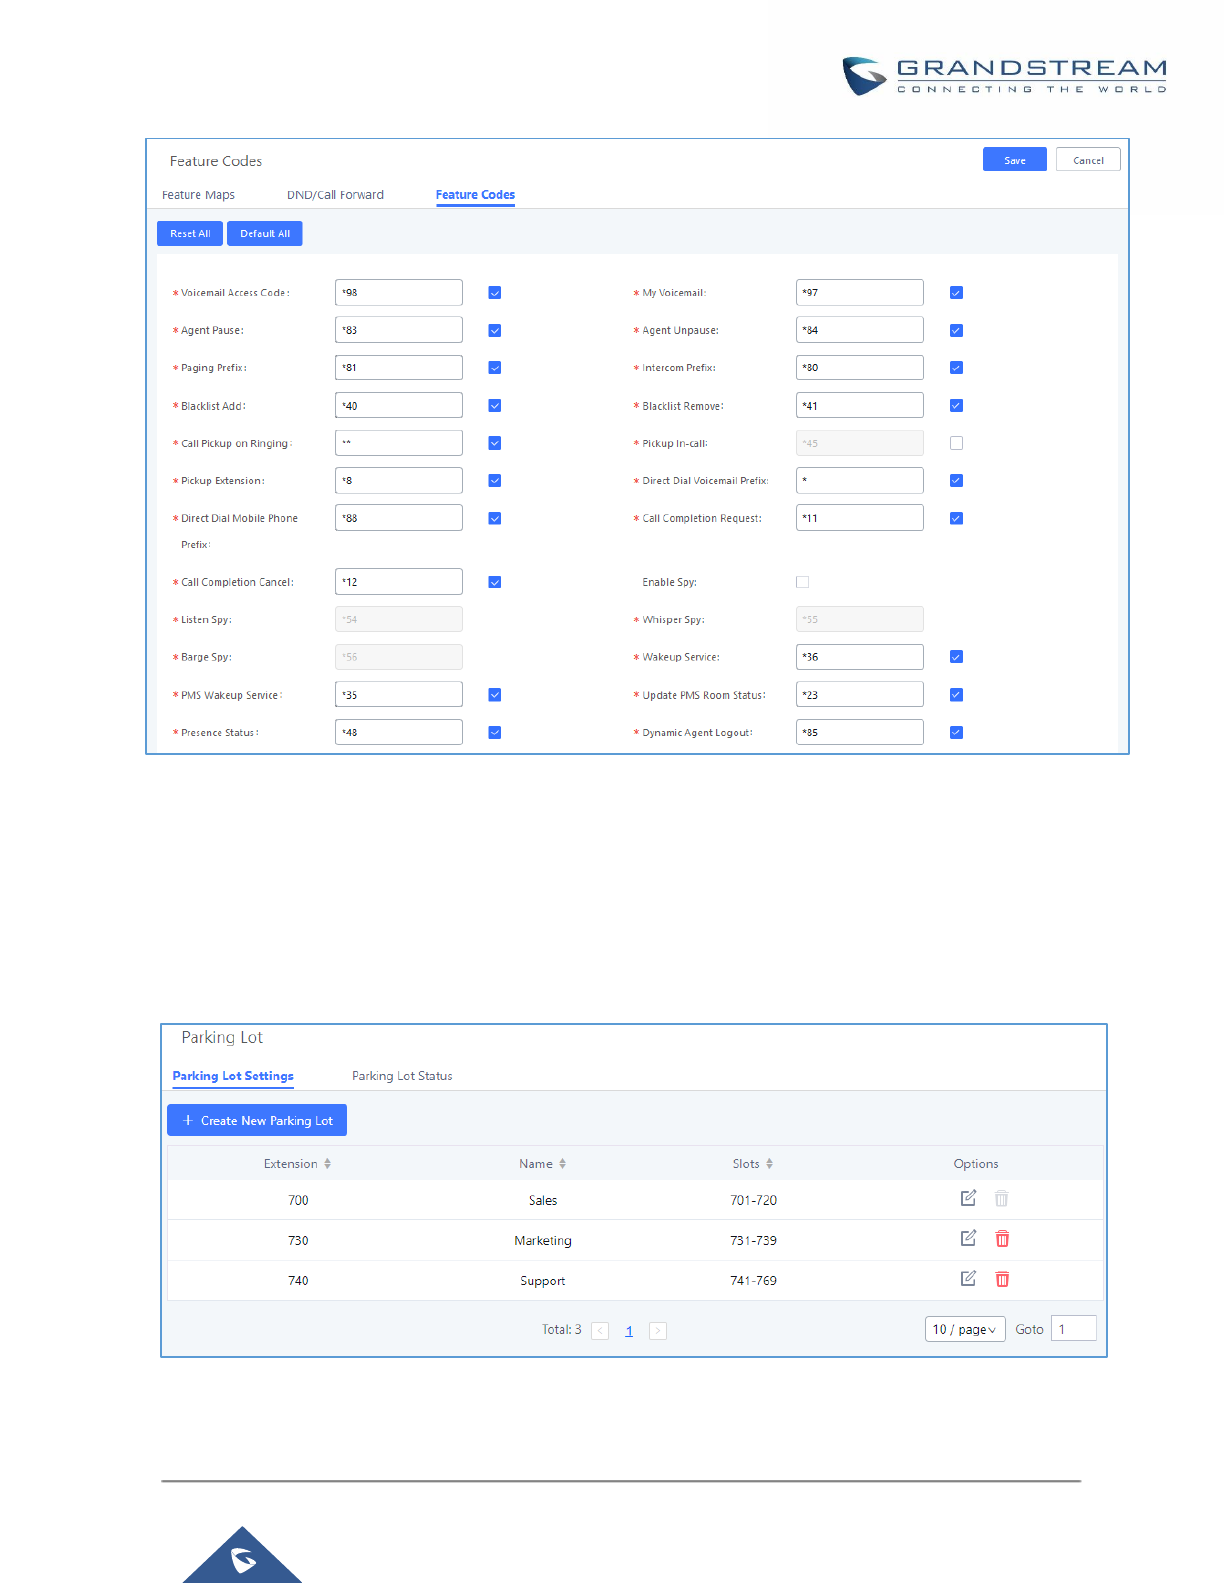Viewport: 1224px width, 1584px height.
Task: Edit the Marketing parking lot
Action: pos(968,1238)
